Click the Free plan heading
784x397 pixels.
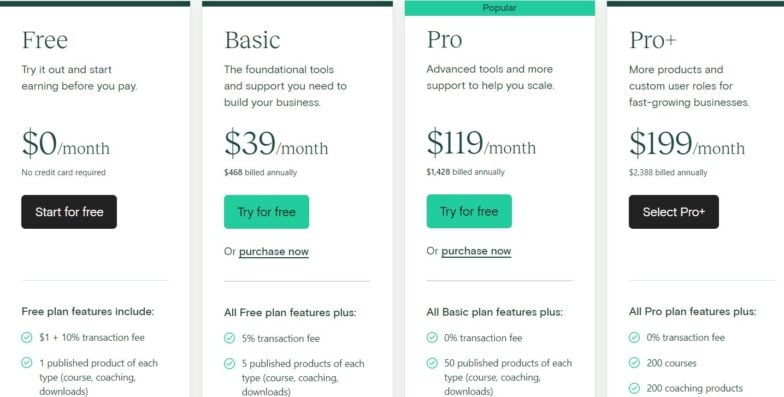coord(44,40)
